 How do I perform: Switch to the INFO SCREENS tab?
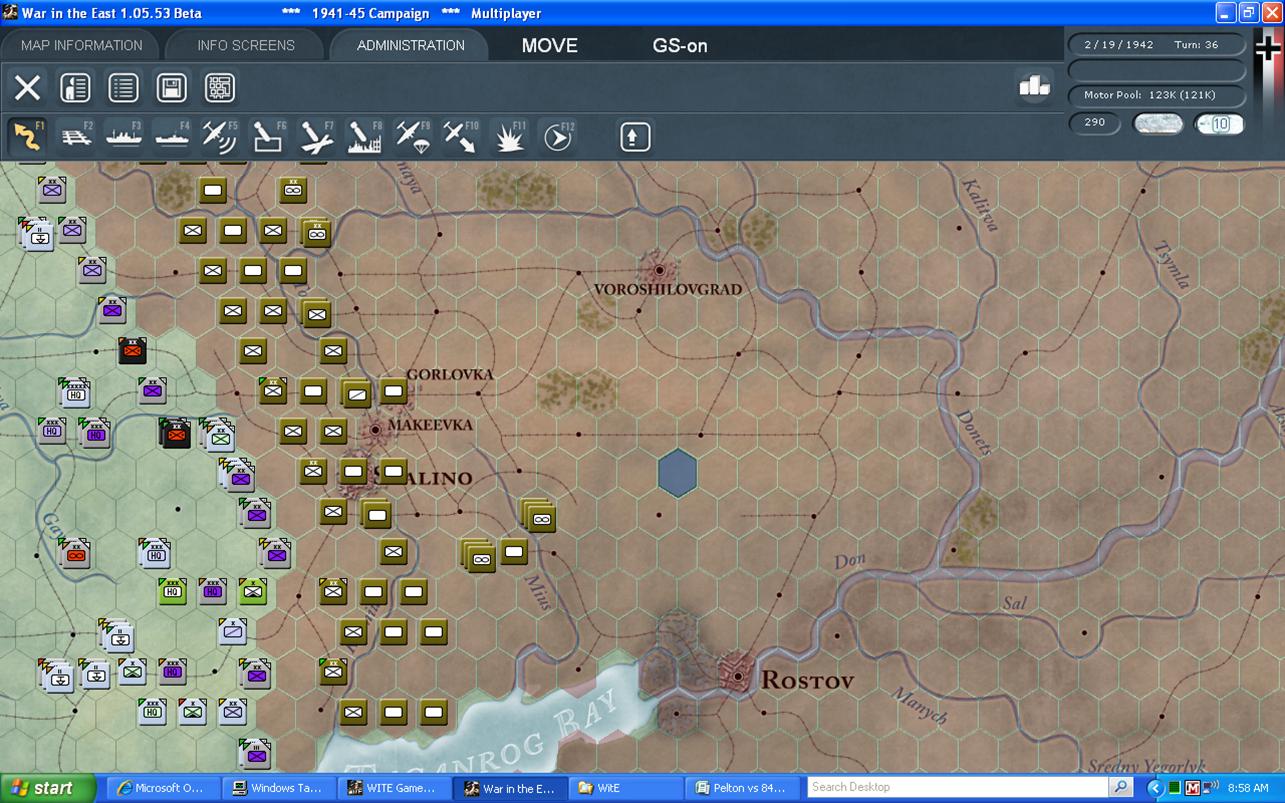[x=245, y=45]
